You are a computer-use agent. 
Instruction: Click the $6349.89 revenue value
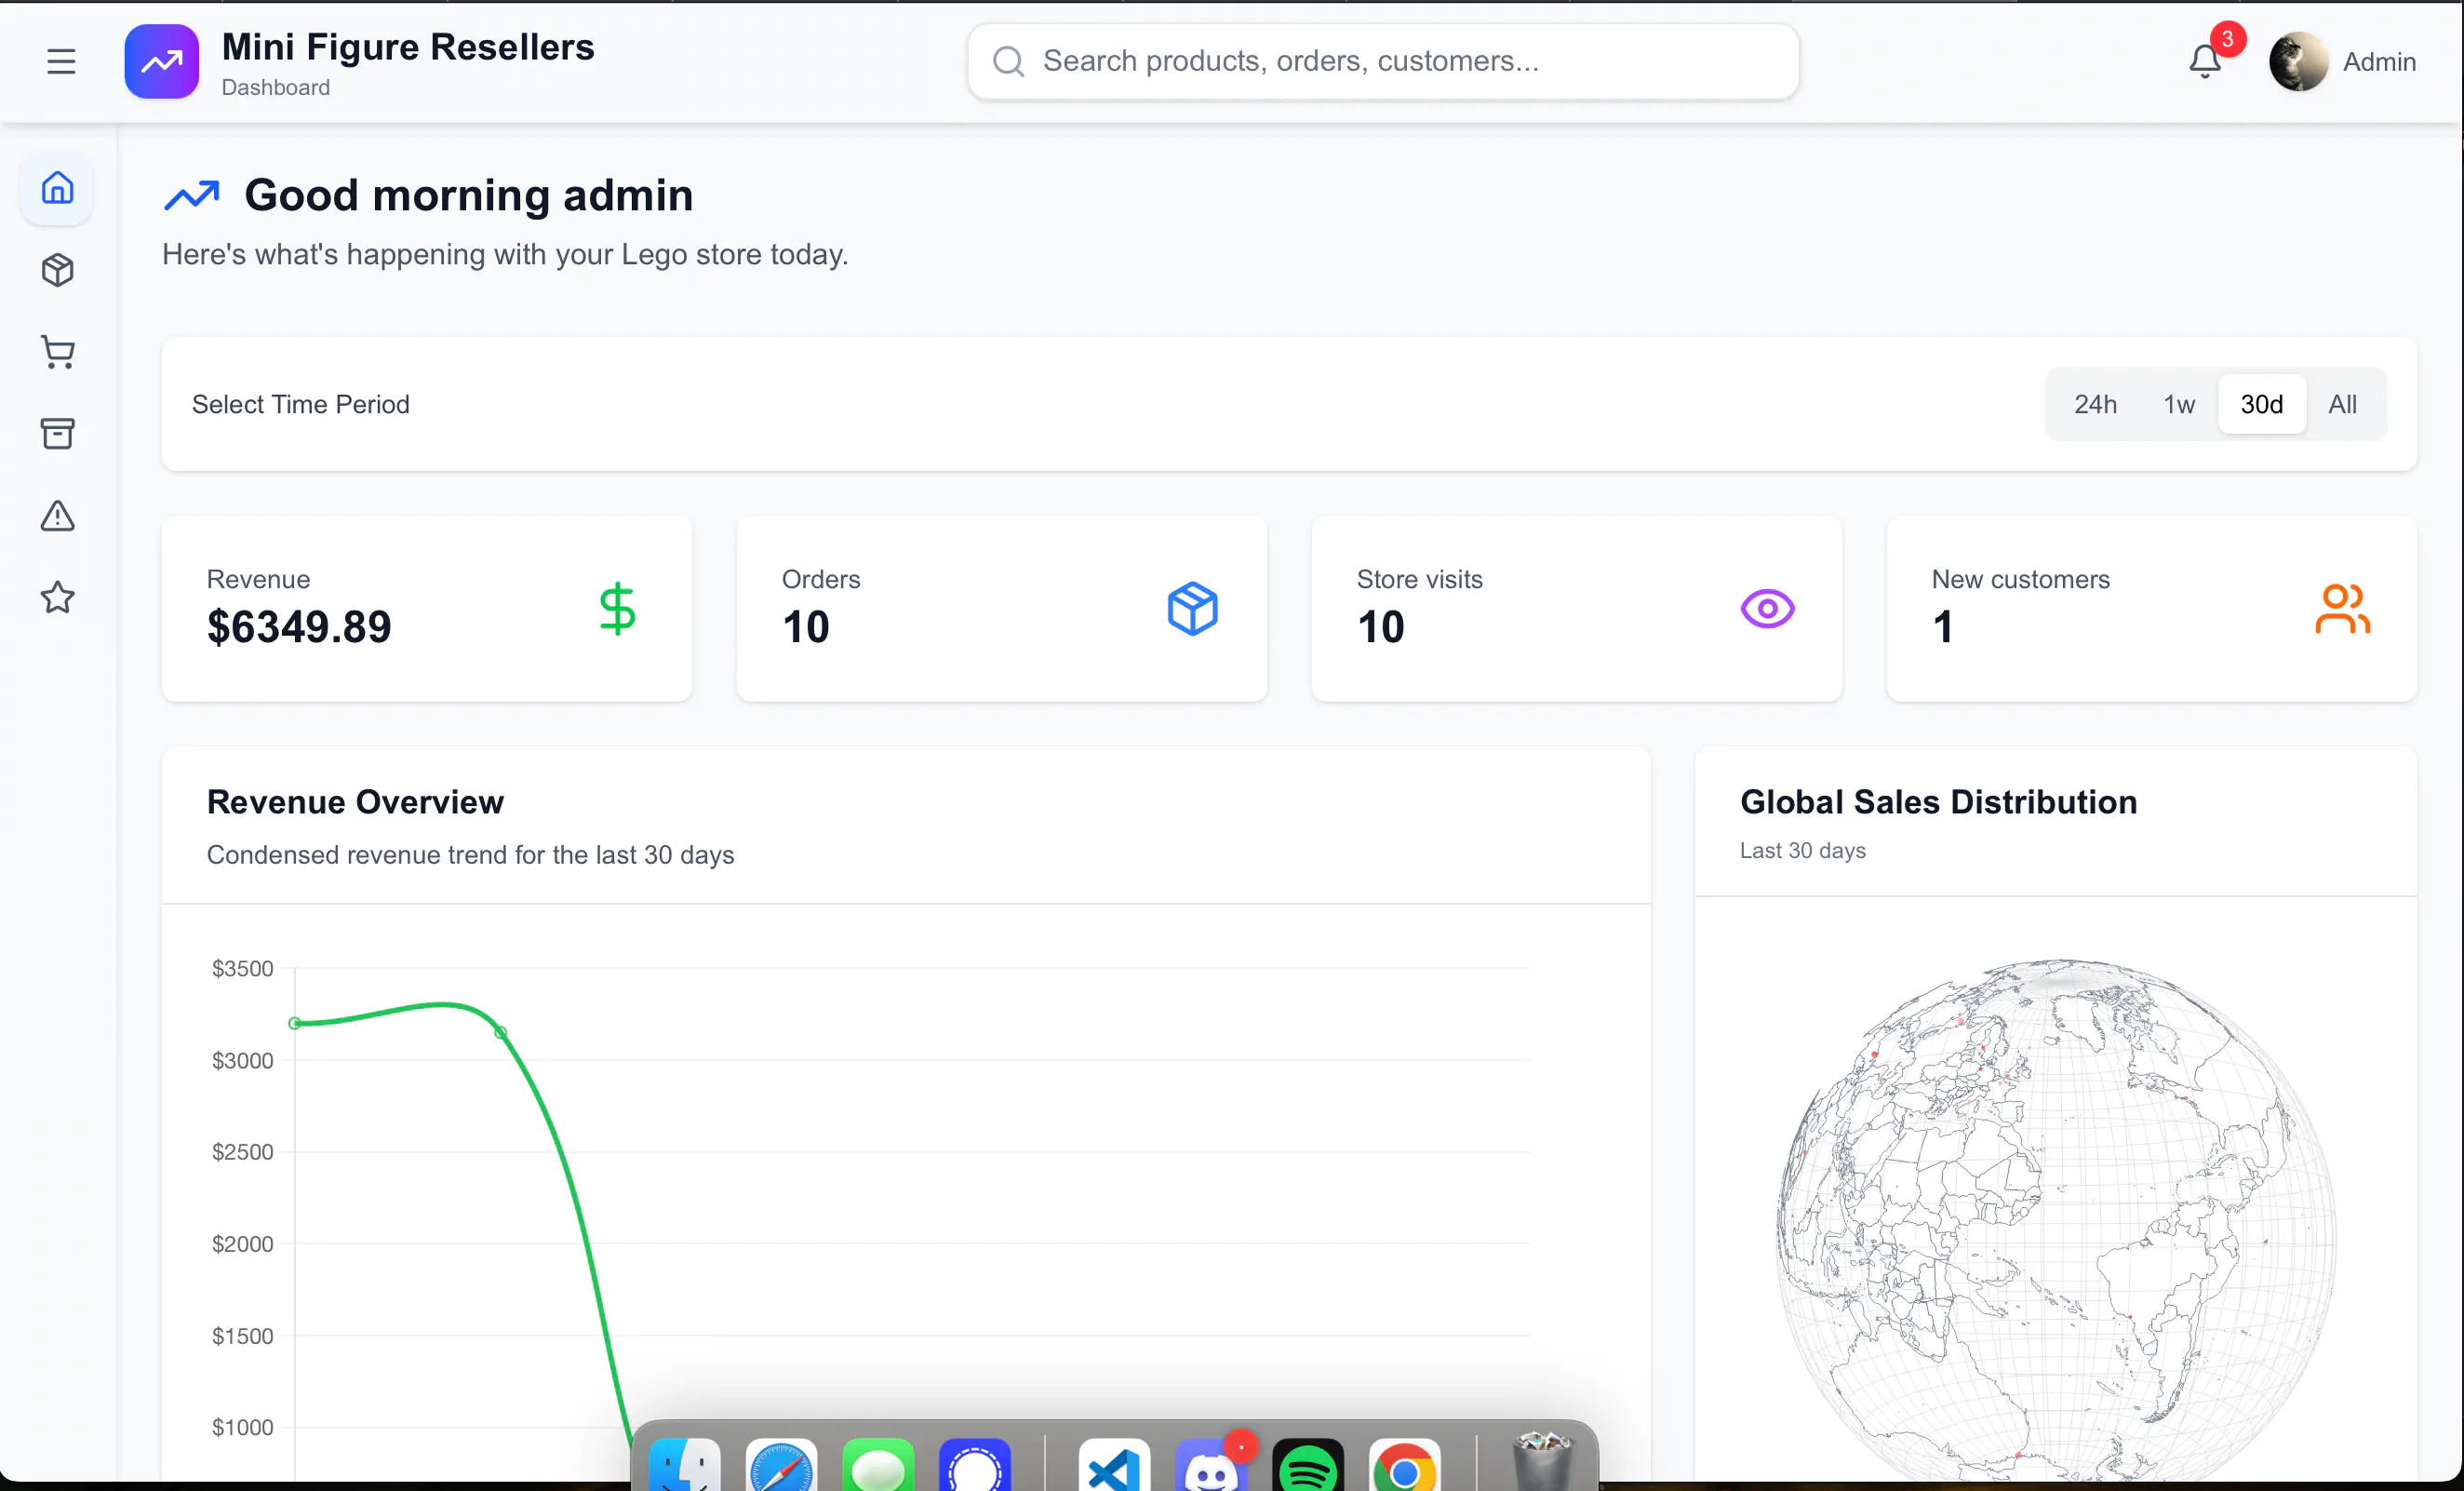pos(299,627)
